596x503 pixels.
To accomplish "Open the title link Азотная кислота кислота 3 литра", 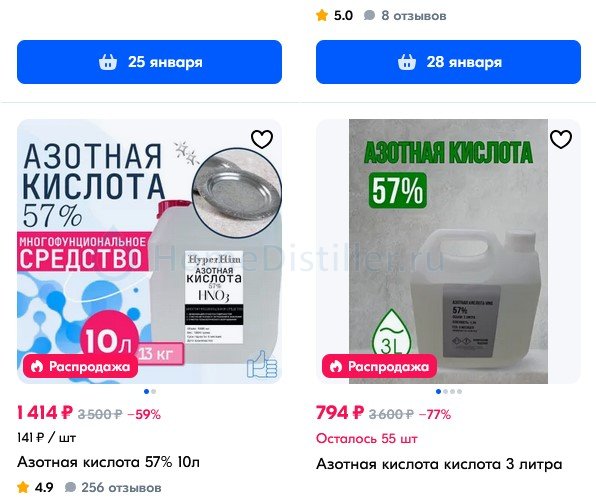I will point(439,464).
